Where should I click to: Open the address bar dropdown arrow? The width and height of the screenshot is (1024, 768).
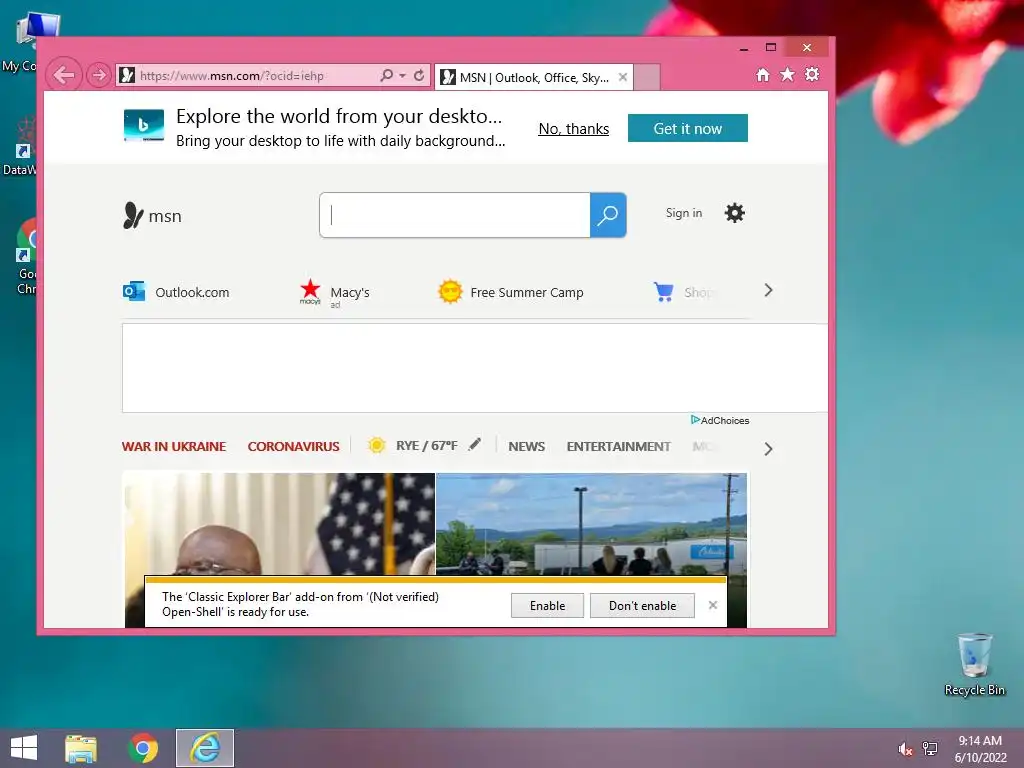pyautogui.click(x=402, y=76)
